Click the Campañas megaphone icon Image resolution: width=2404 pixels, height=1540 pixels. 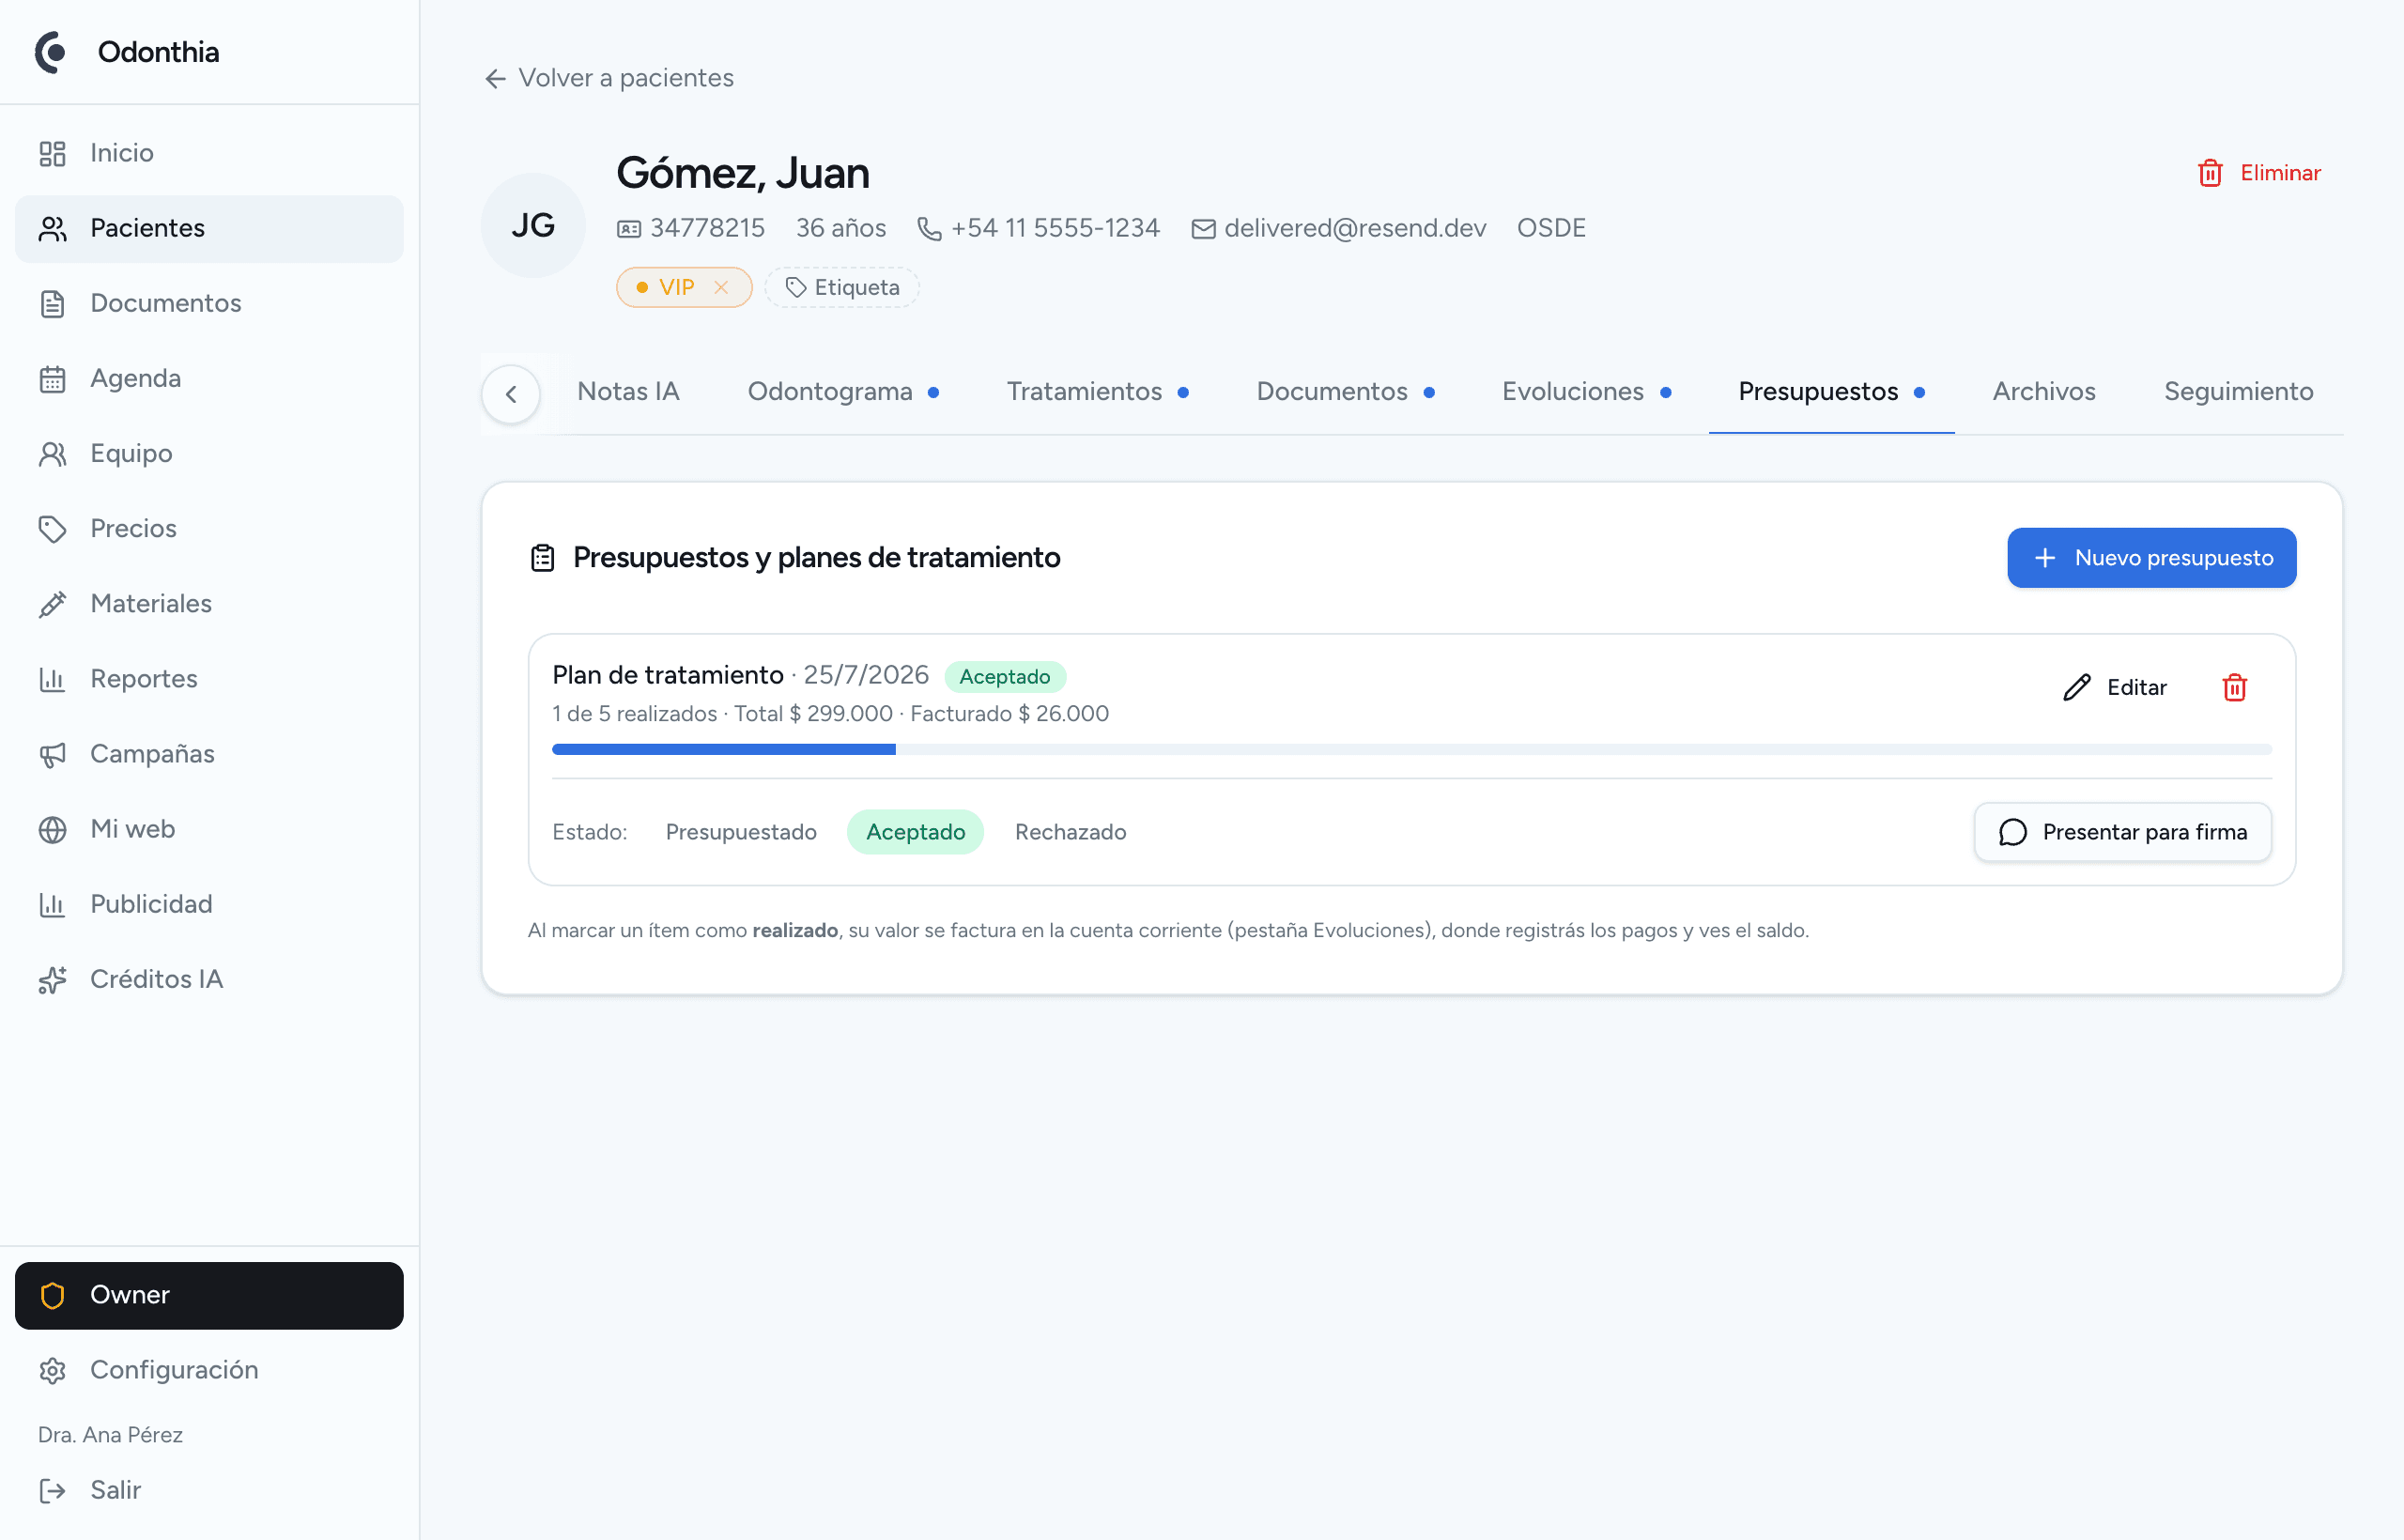[x=52, y=754]
